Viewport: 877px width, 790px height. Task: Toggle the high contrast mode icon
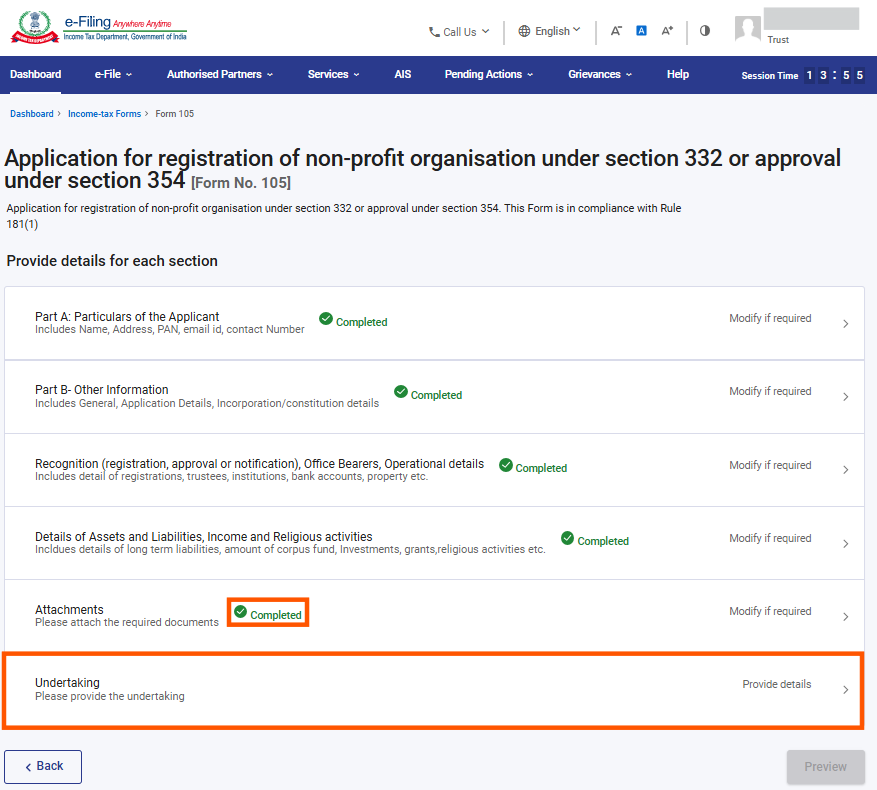[705, 31]
